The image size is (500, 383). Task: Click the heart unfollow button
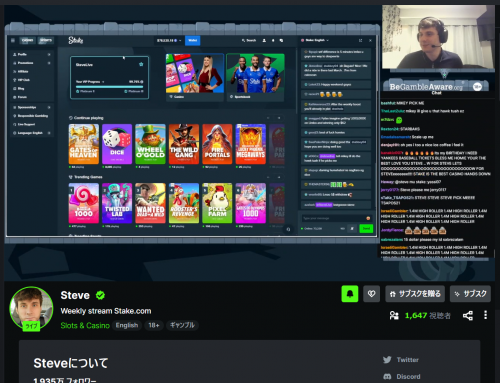pyautogui.click(x=371, y=294)
